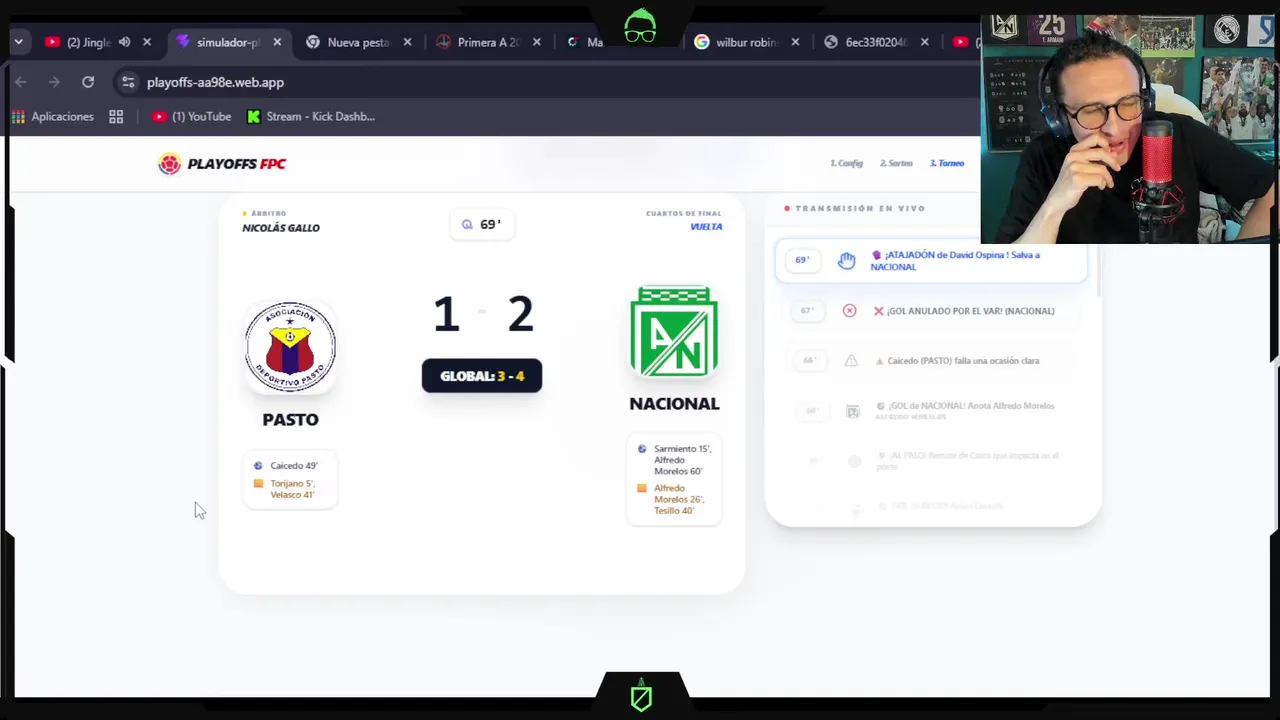Click the PASTO team name
This screenshot has width=1280, height=720.
290,419
